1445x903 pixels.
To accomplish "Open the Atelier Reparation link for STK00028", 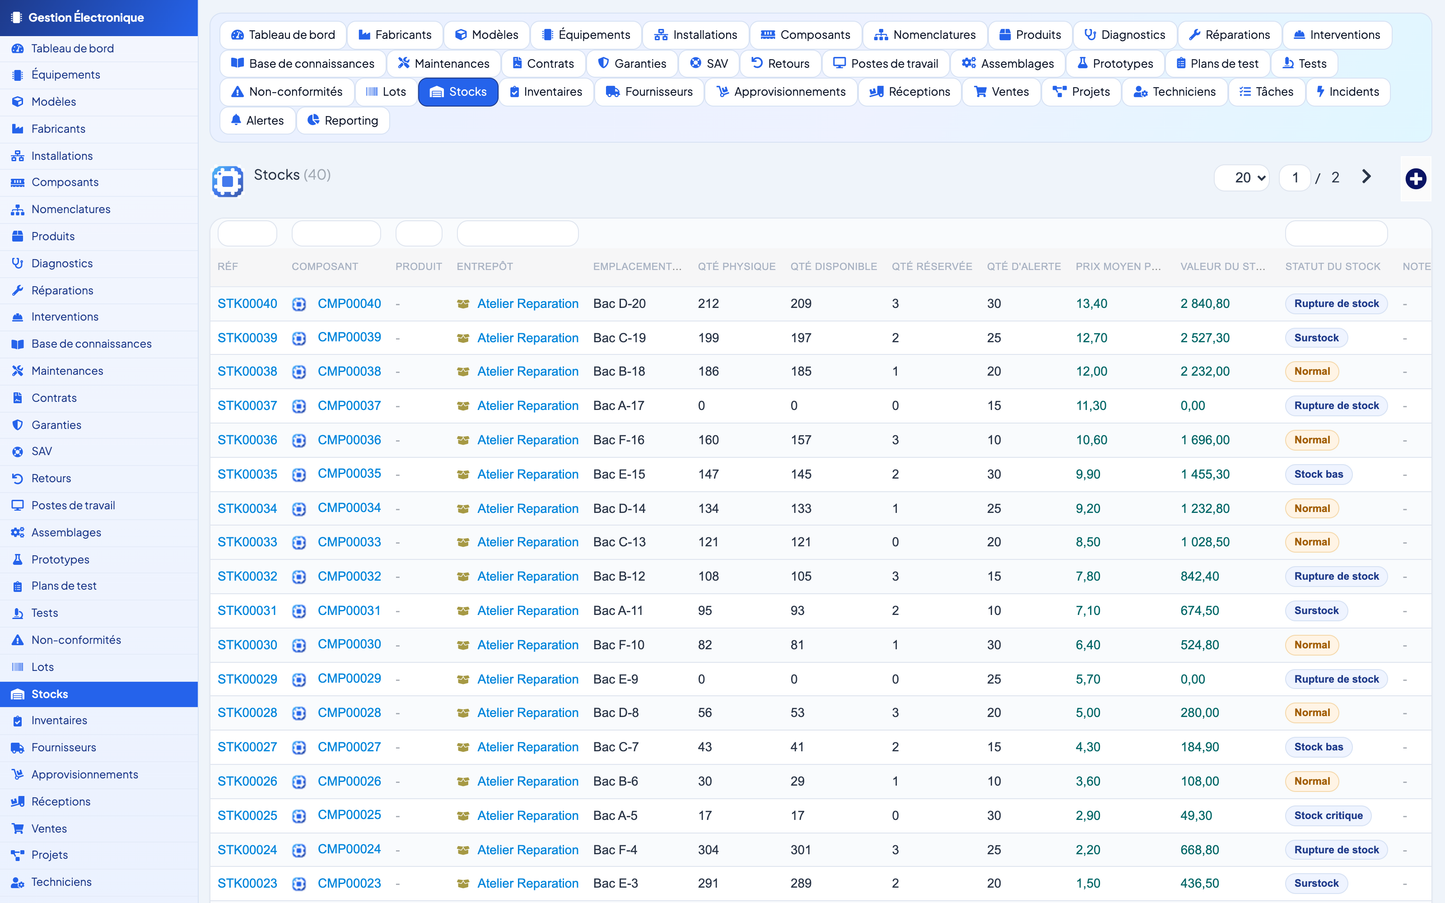I will [528, 713].
